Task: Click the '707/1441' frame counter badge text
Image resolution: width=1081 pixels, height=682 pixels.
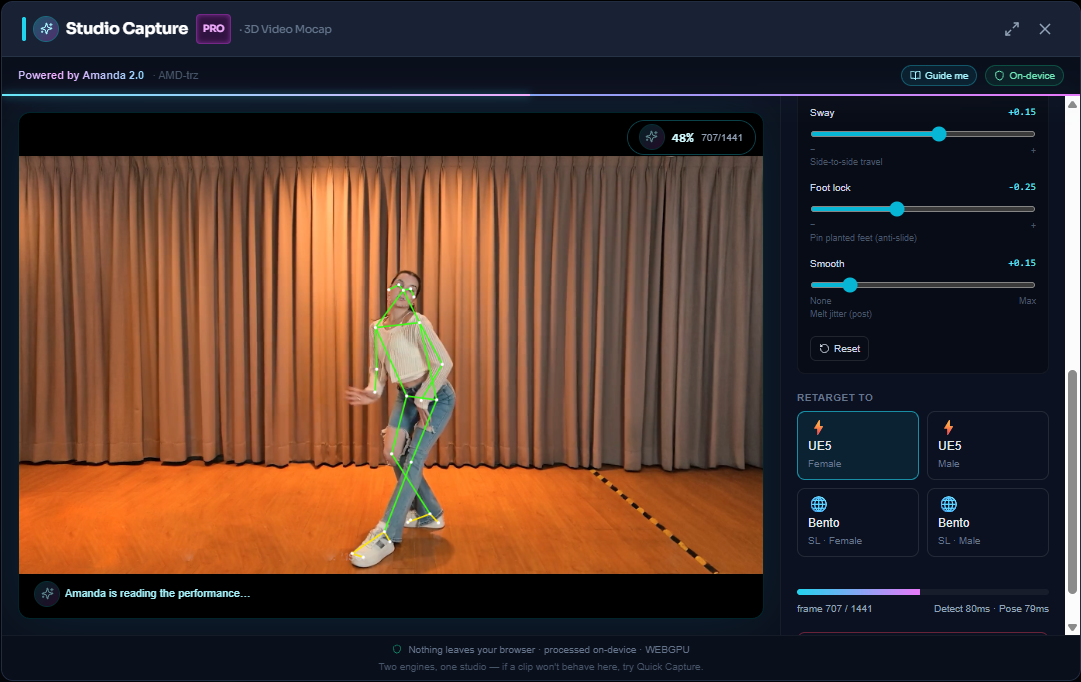Action: pos(721,137)
